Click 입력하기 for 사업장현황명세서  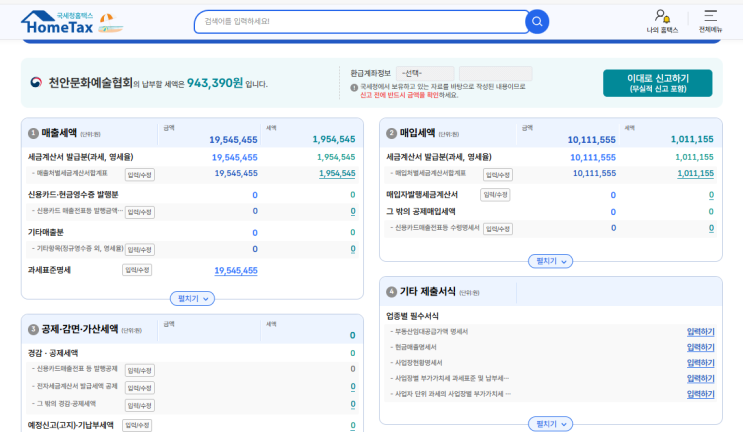coord(700,363)
